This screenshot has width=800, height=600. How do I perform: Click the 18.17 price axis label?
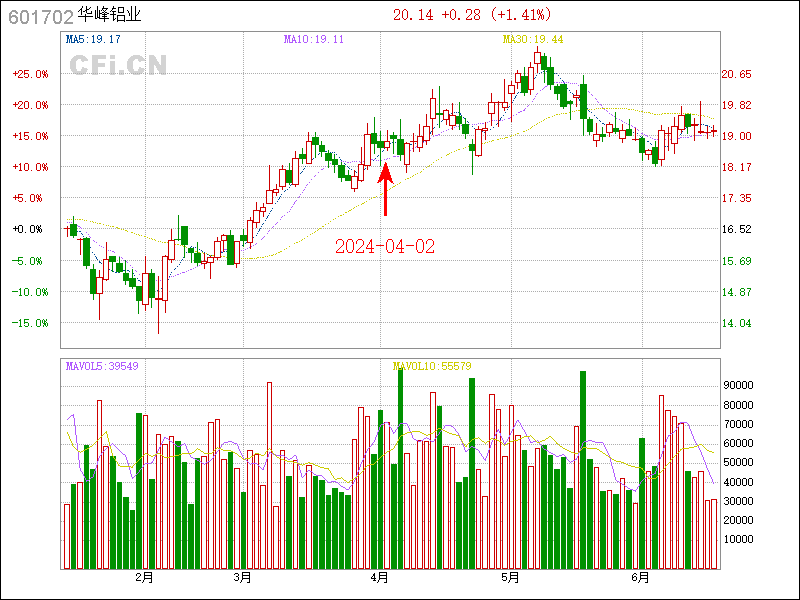pos(736,167)
